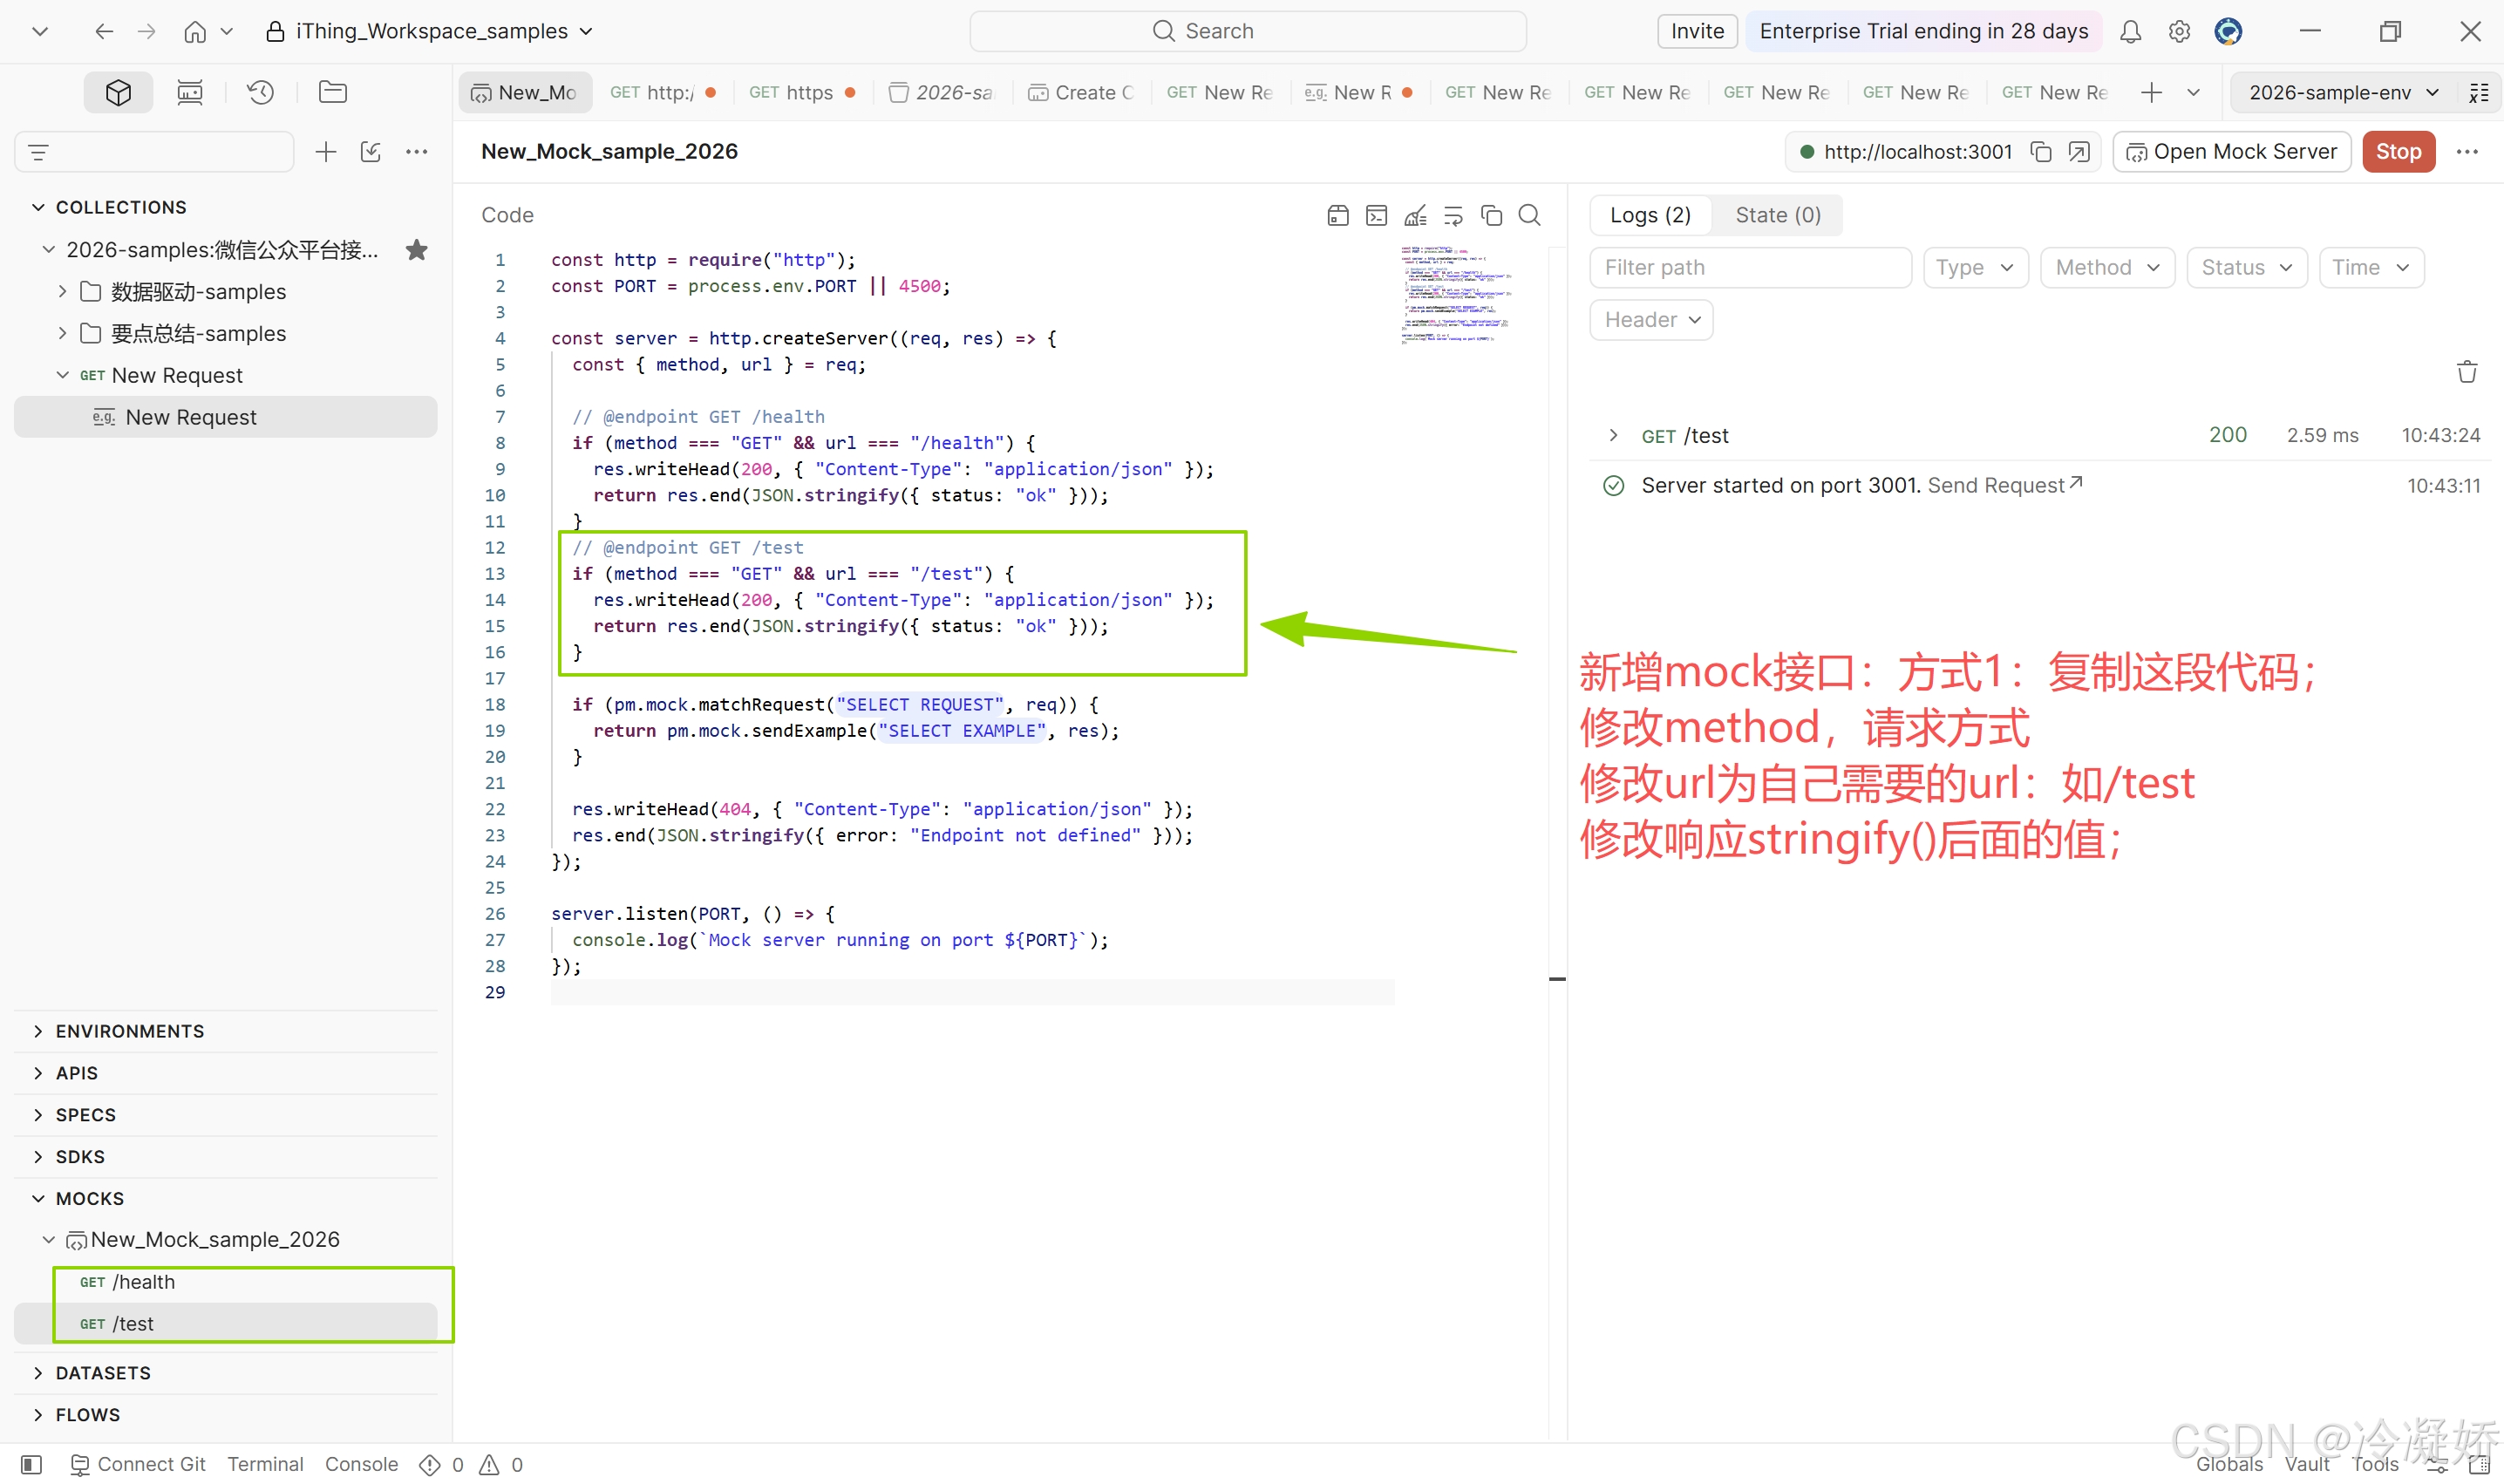Open the terminal snippet icon above code
This screenshot has height=1484, width=2504.
click(x=1377, y=215)
